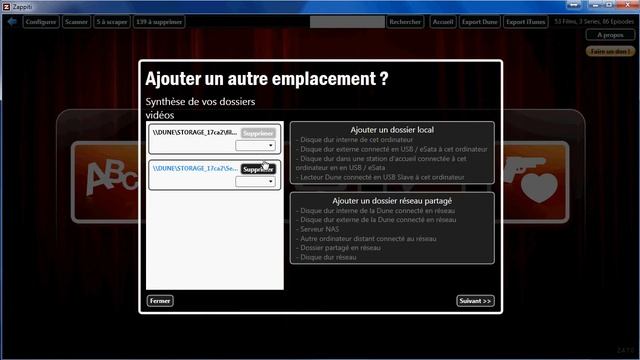Choose 'Ajouter un dossier local' panel
Image resolution: width=640 pixels, height=360 pixels.
(x=392, y=153)
